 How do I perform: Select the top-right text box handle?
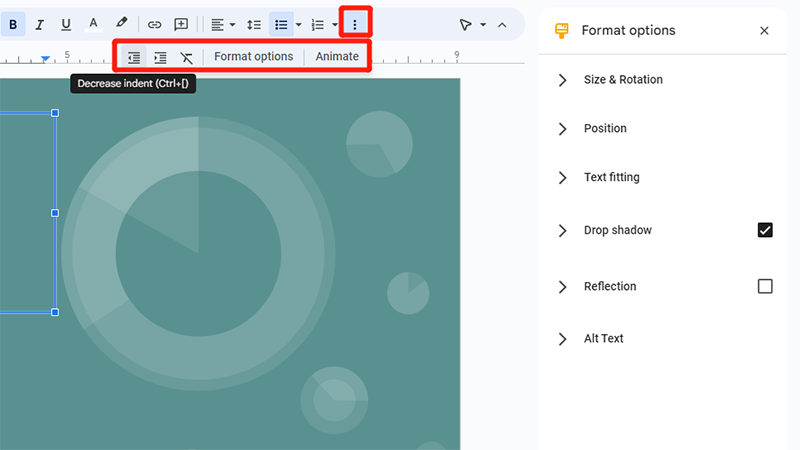point(55,113)
